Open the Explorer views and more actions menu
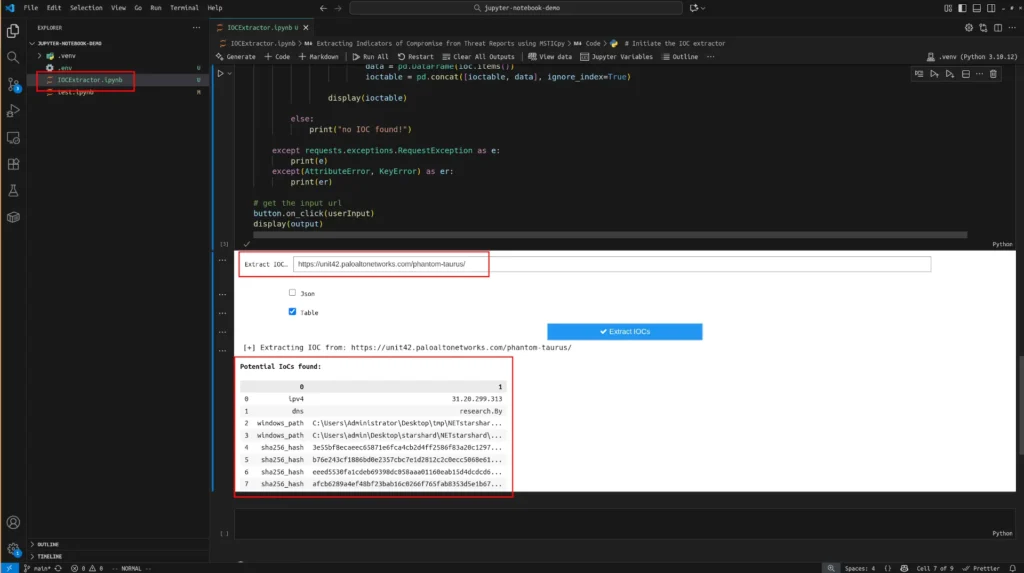 pos(197,27)
